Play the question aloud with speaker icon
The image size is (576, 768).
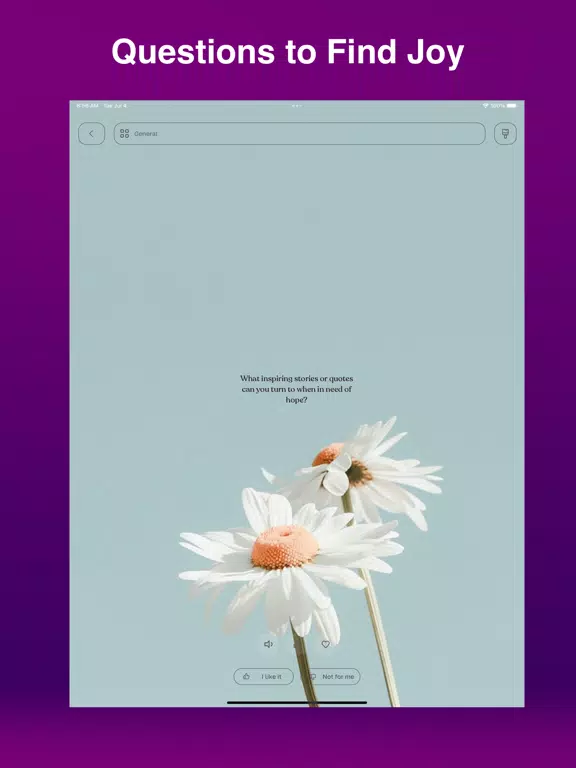pos(268,644)
